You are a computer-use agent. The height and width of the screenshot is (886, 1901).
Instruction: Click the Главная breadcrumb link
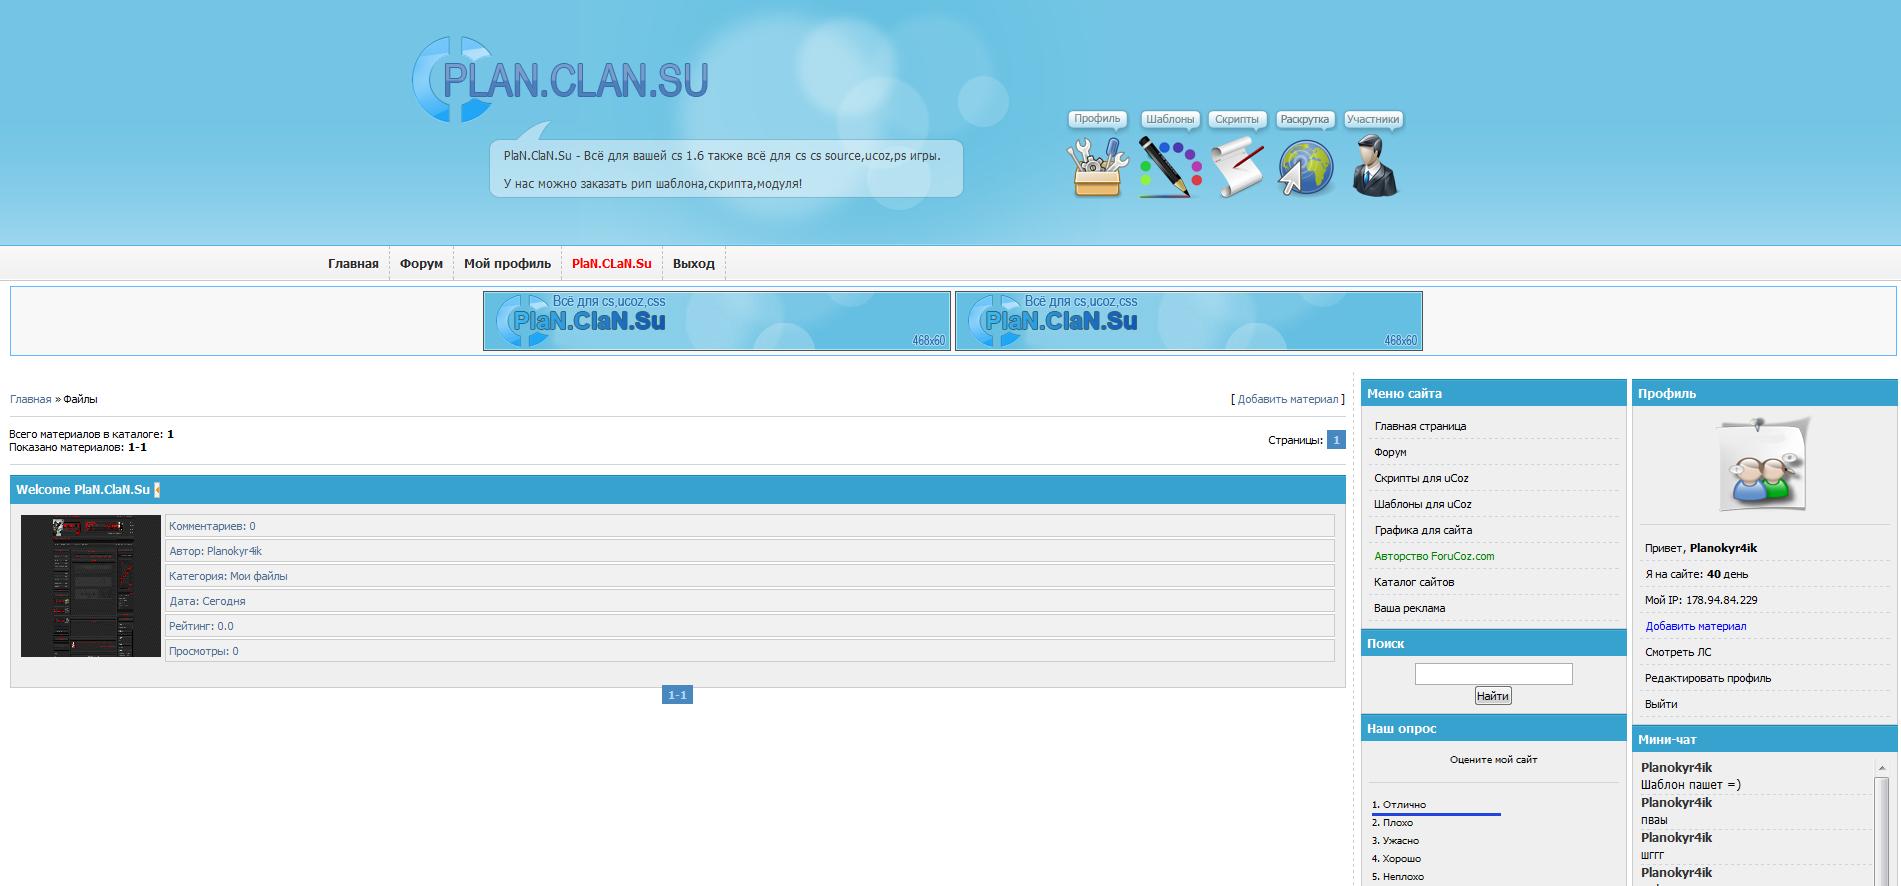pos(30,399)
